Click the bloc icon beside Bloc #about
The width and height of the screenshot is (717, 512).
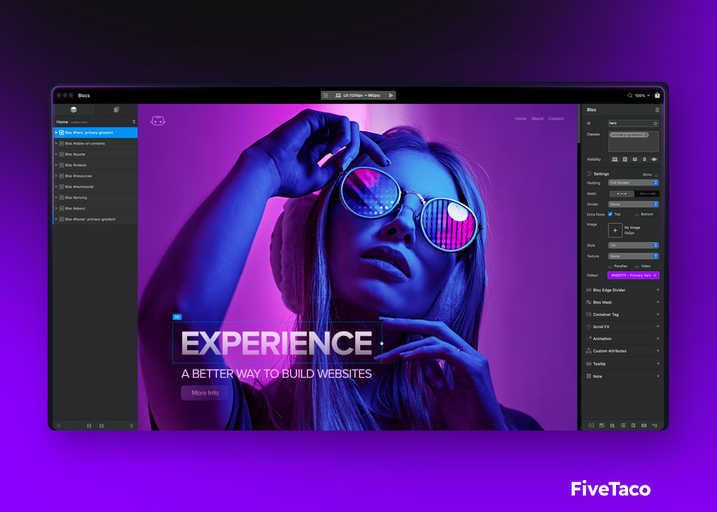point(62,208)
